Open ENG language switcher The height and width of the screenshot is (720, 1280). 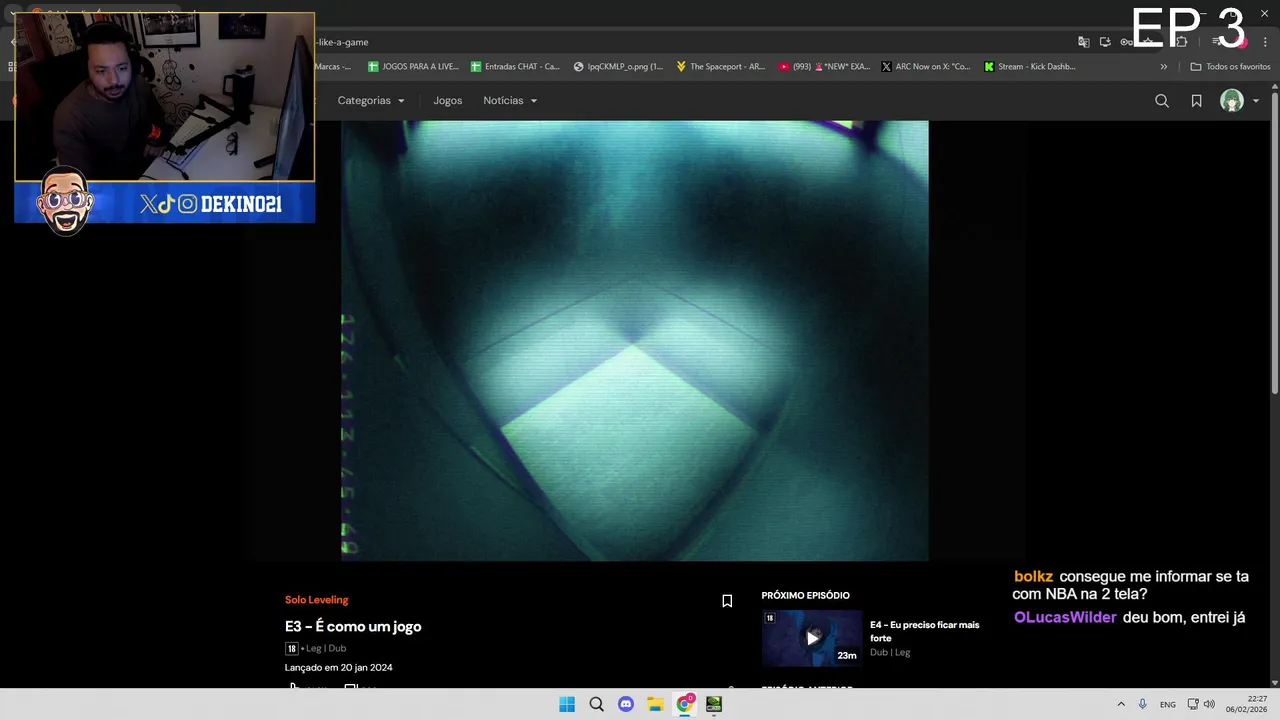click(1168, 704)
